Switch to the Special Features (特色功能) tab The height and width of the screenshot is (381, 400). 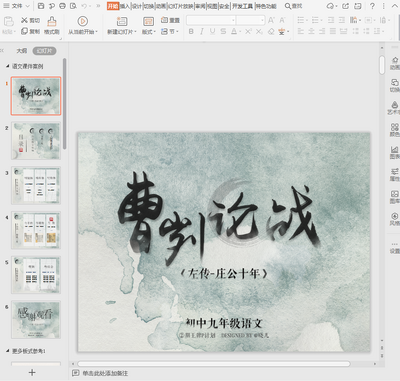[266, 6]
